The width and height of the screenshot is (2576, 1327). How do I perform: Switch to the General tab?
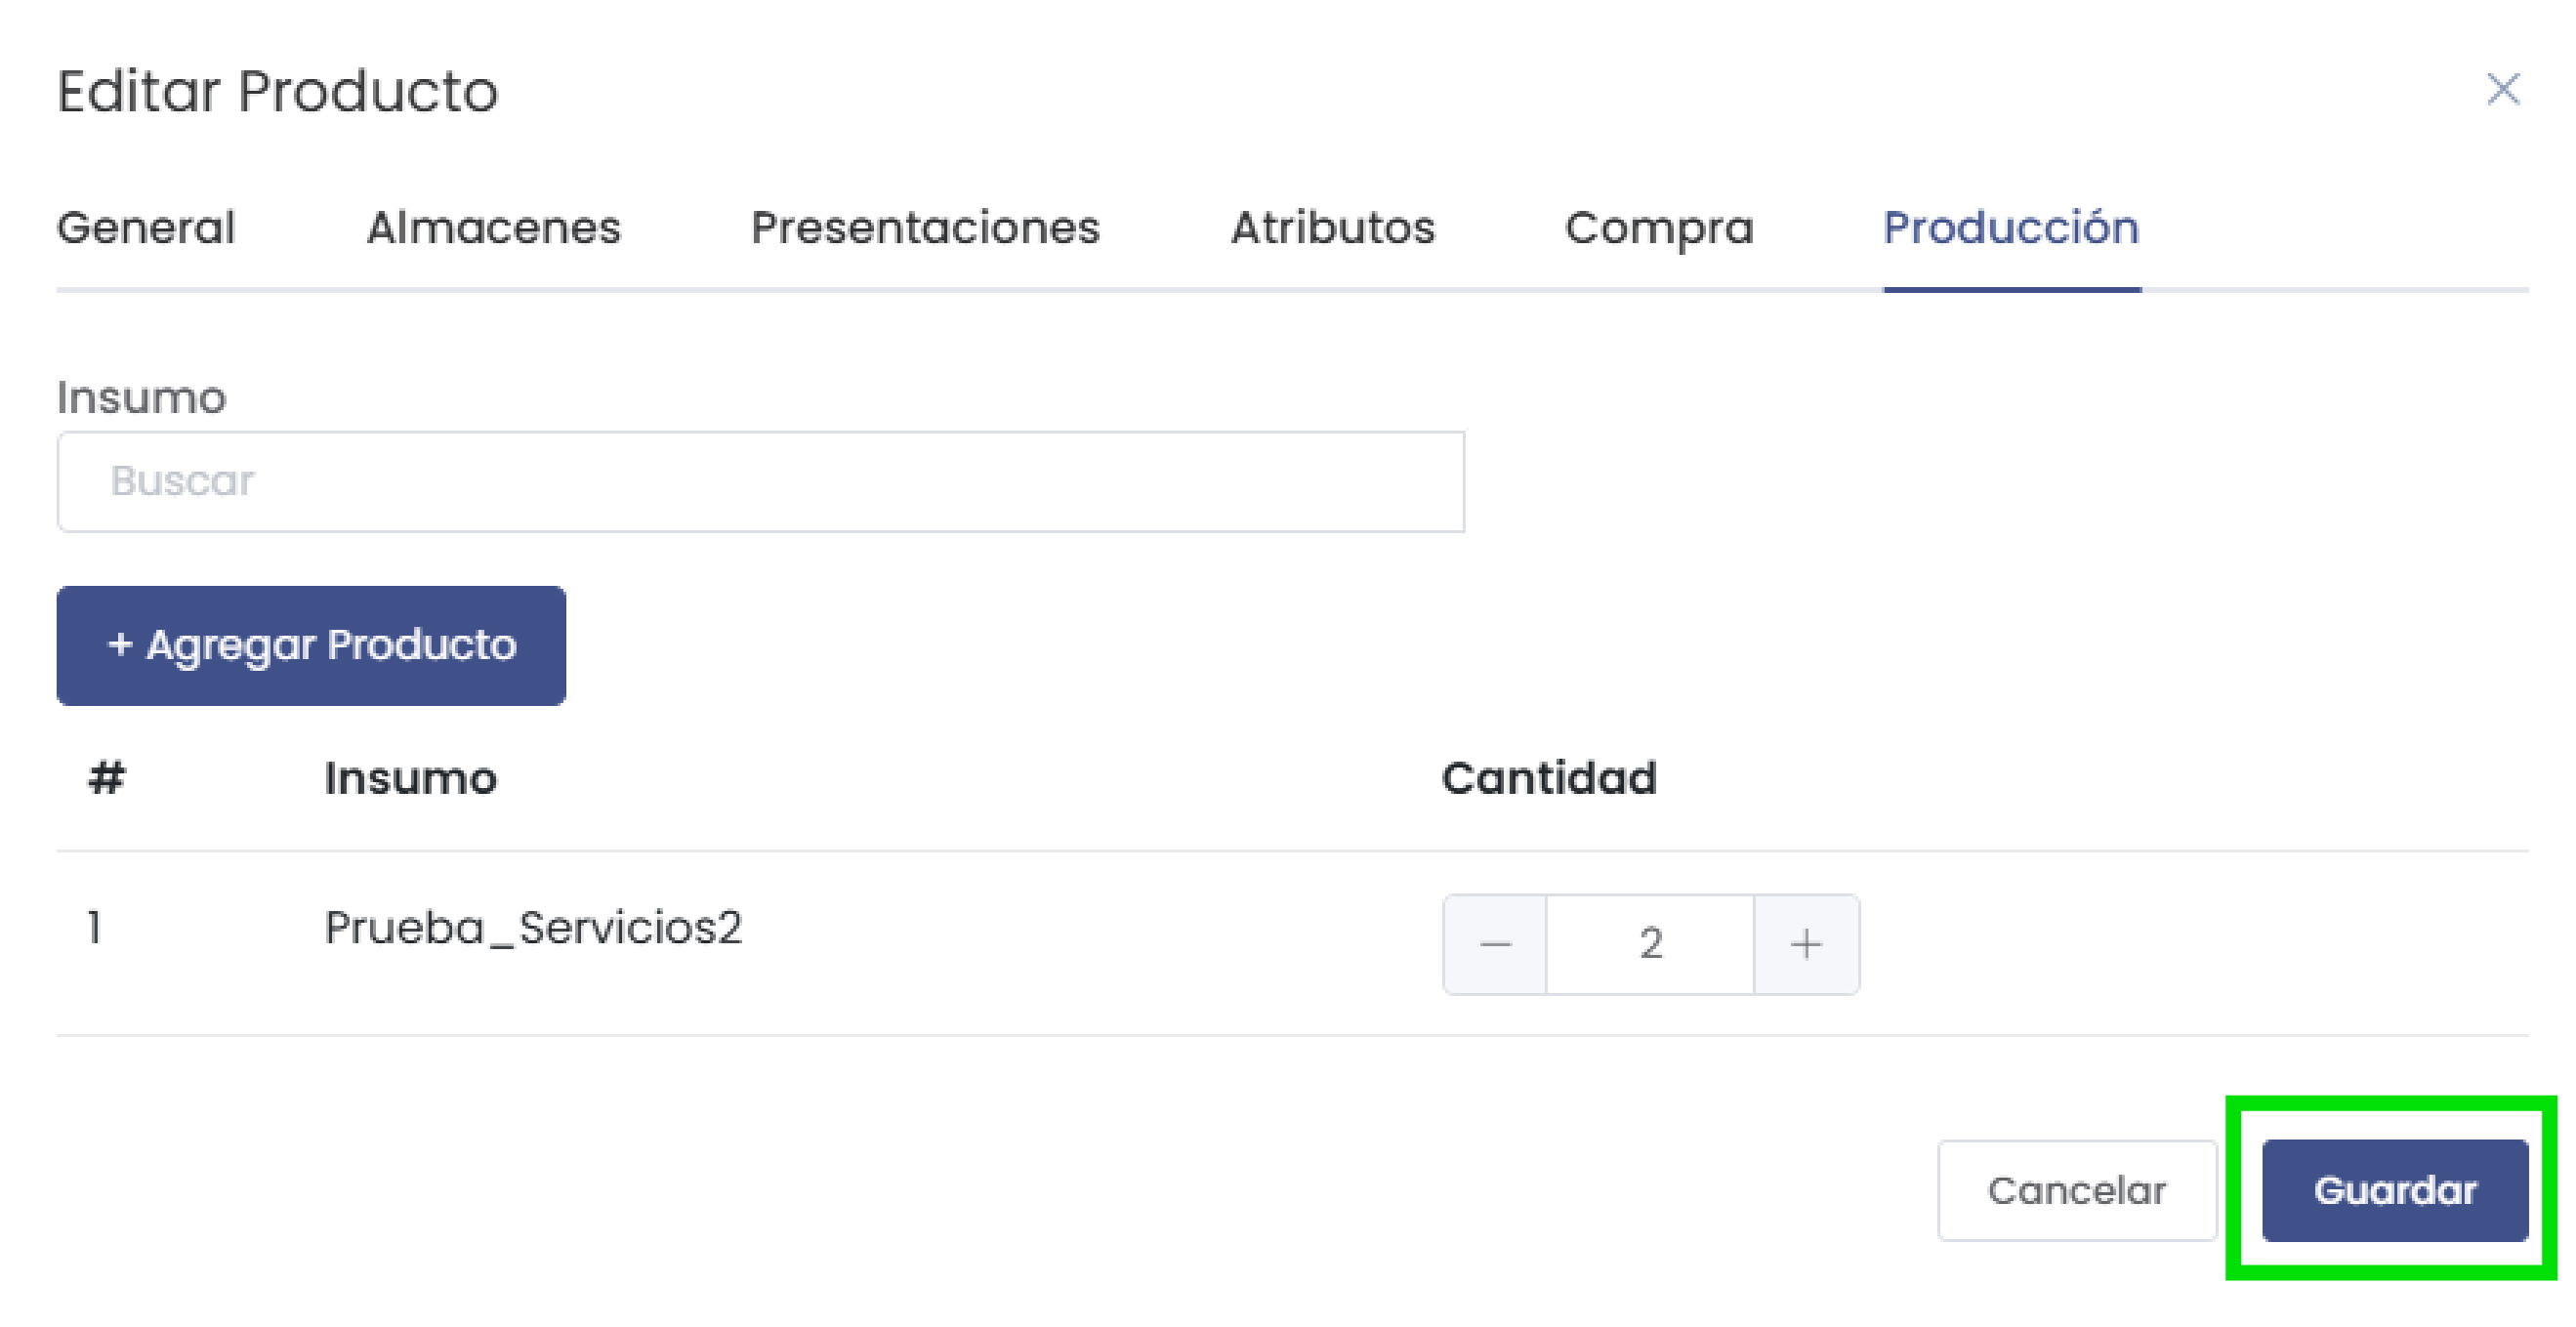pyautogui.click(x=146, y=228)
